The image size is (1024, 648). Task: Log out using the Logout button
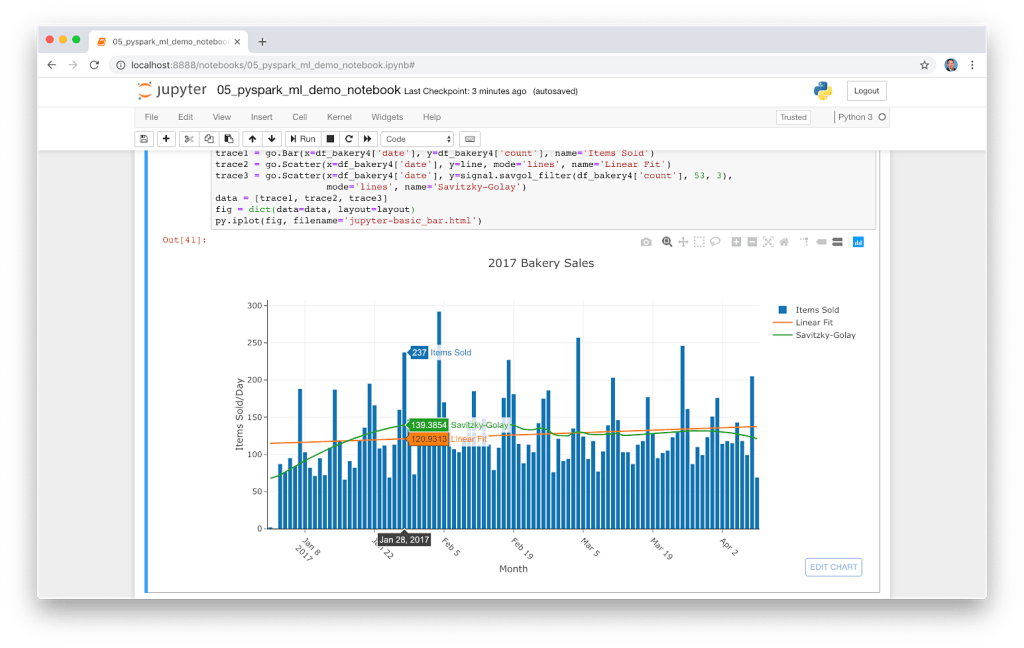866,90
